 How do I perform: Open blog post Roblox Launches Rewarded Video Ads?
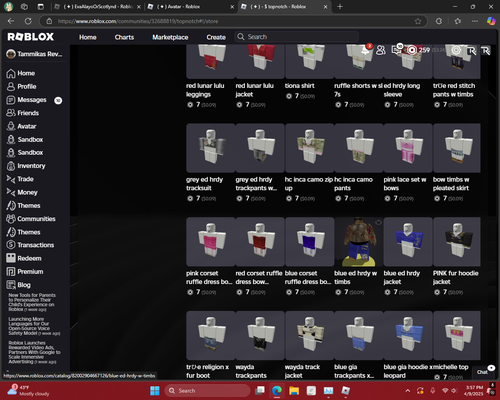34,352
